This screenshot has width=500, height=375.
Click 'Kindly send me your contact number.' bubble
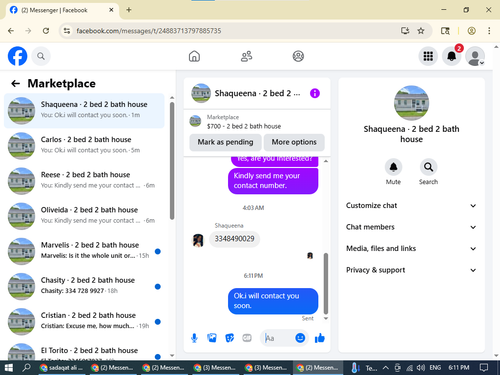point(273,181)
